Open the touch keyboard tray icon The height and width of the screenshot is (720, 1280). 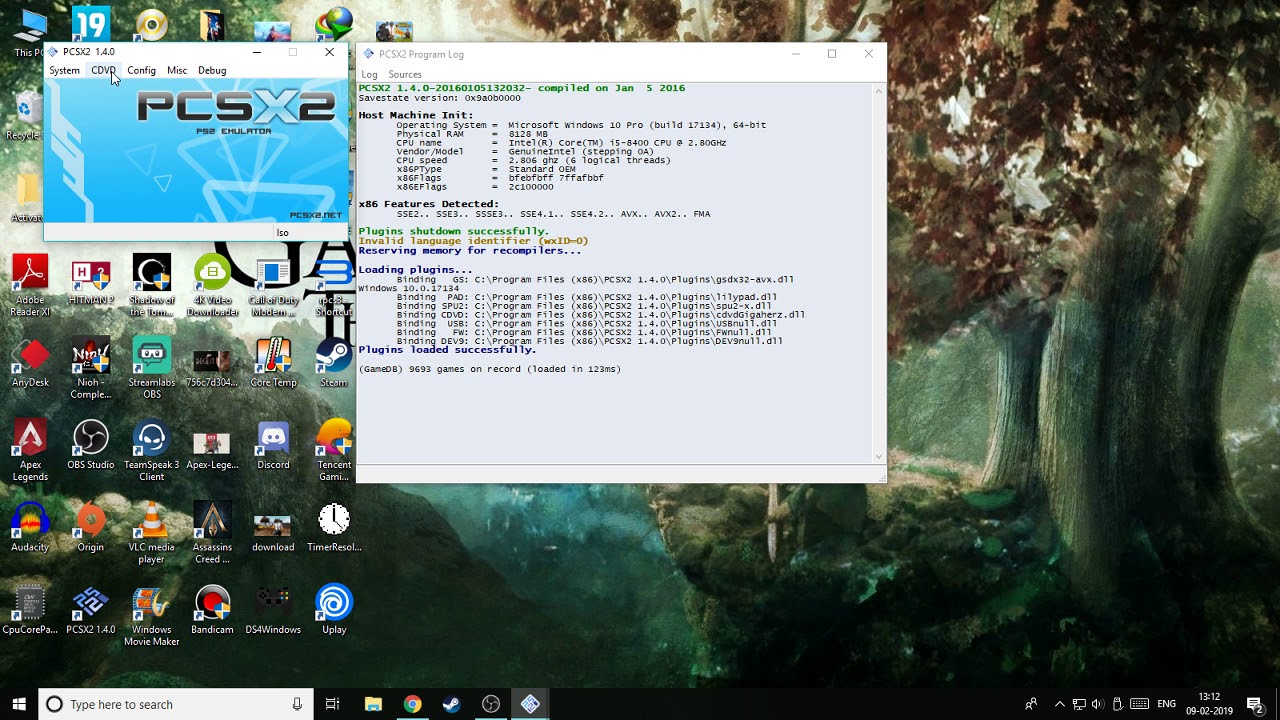[x=1139, y=704]
